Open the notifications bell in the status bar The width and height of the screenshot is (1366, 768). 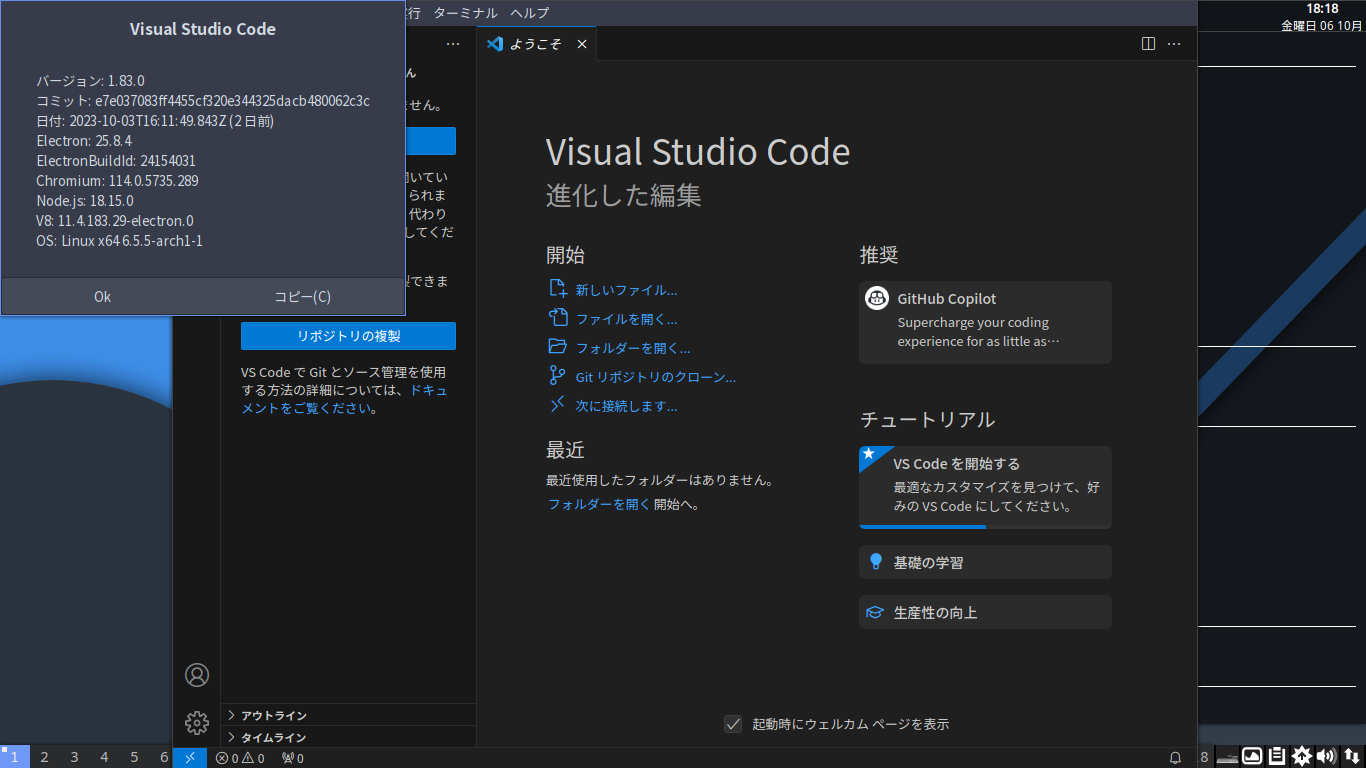click(x=1176, y=758)
